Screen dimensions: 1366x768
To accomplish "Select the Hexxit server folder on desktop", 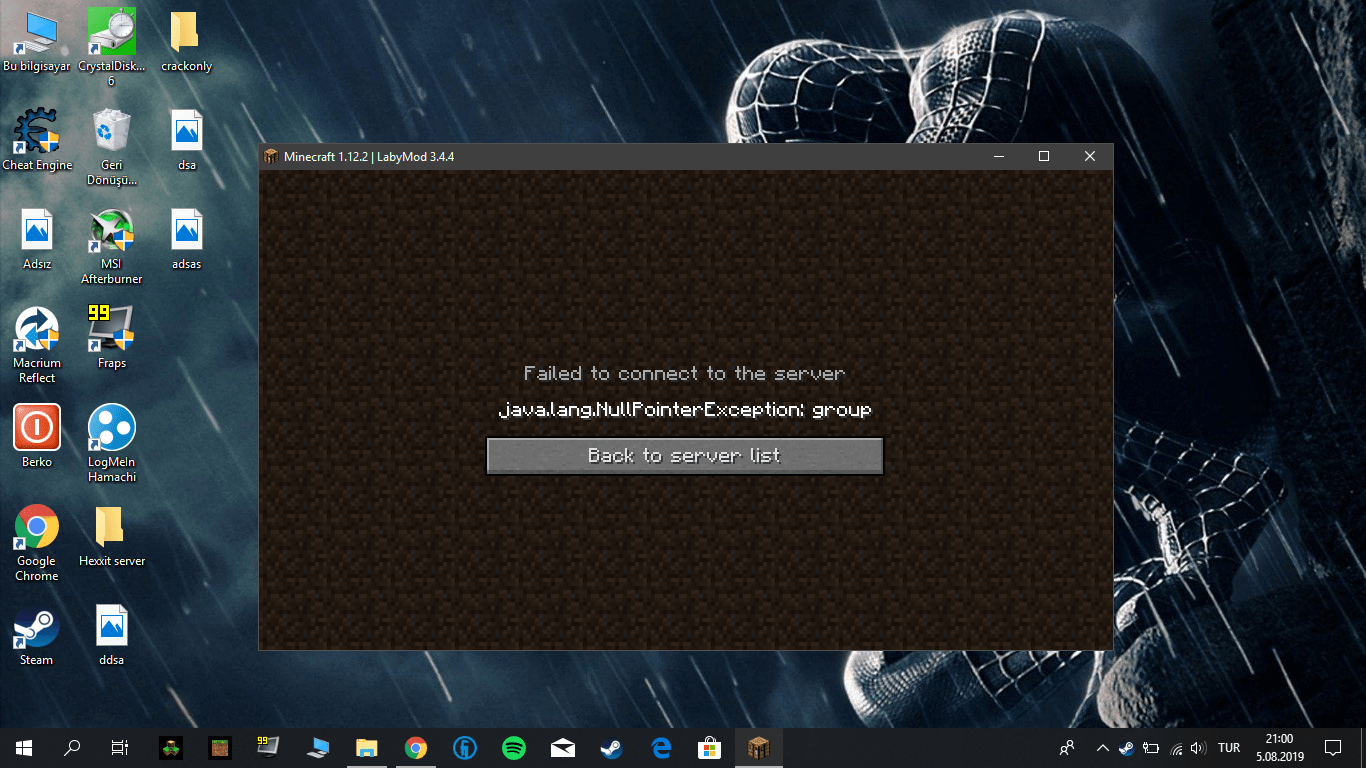I will point(112,536).
